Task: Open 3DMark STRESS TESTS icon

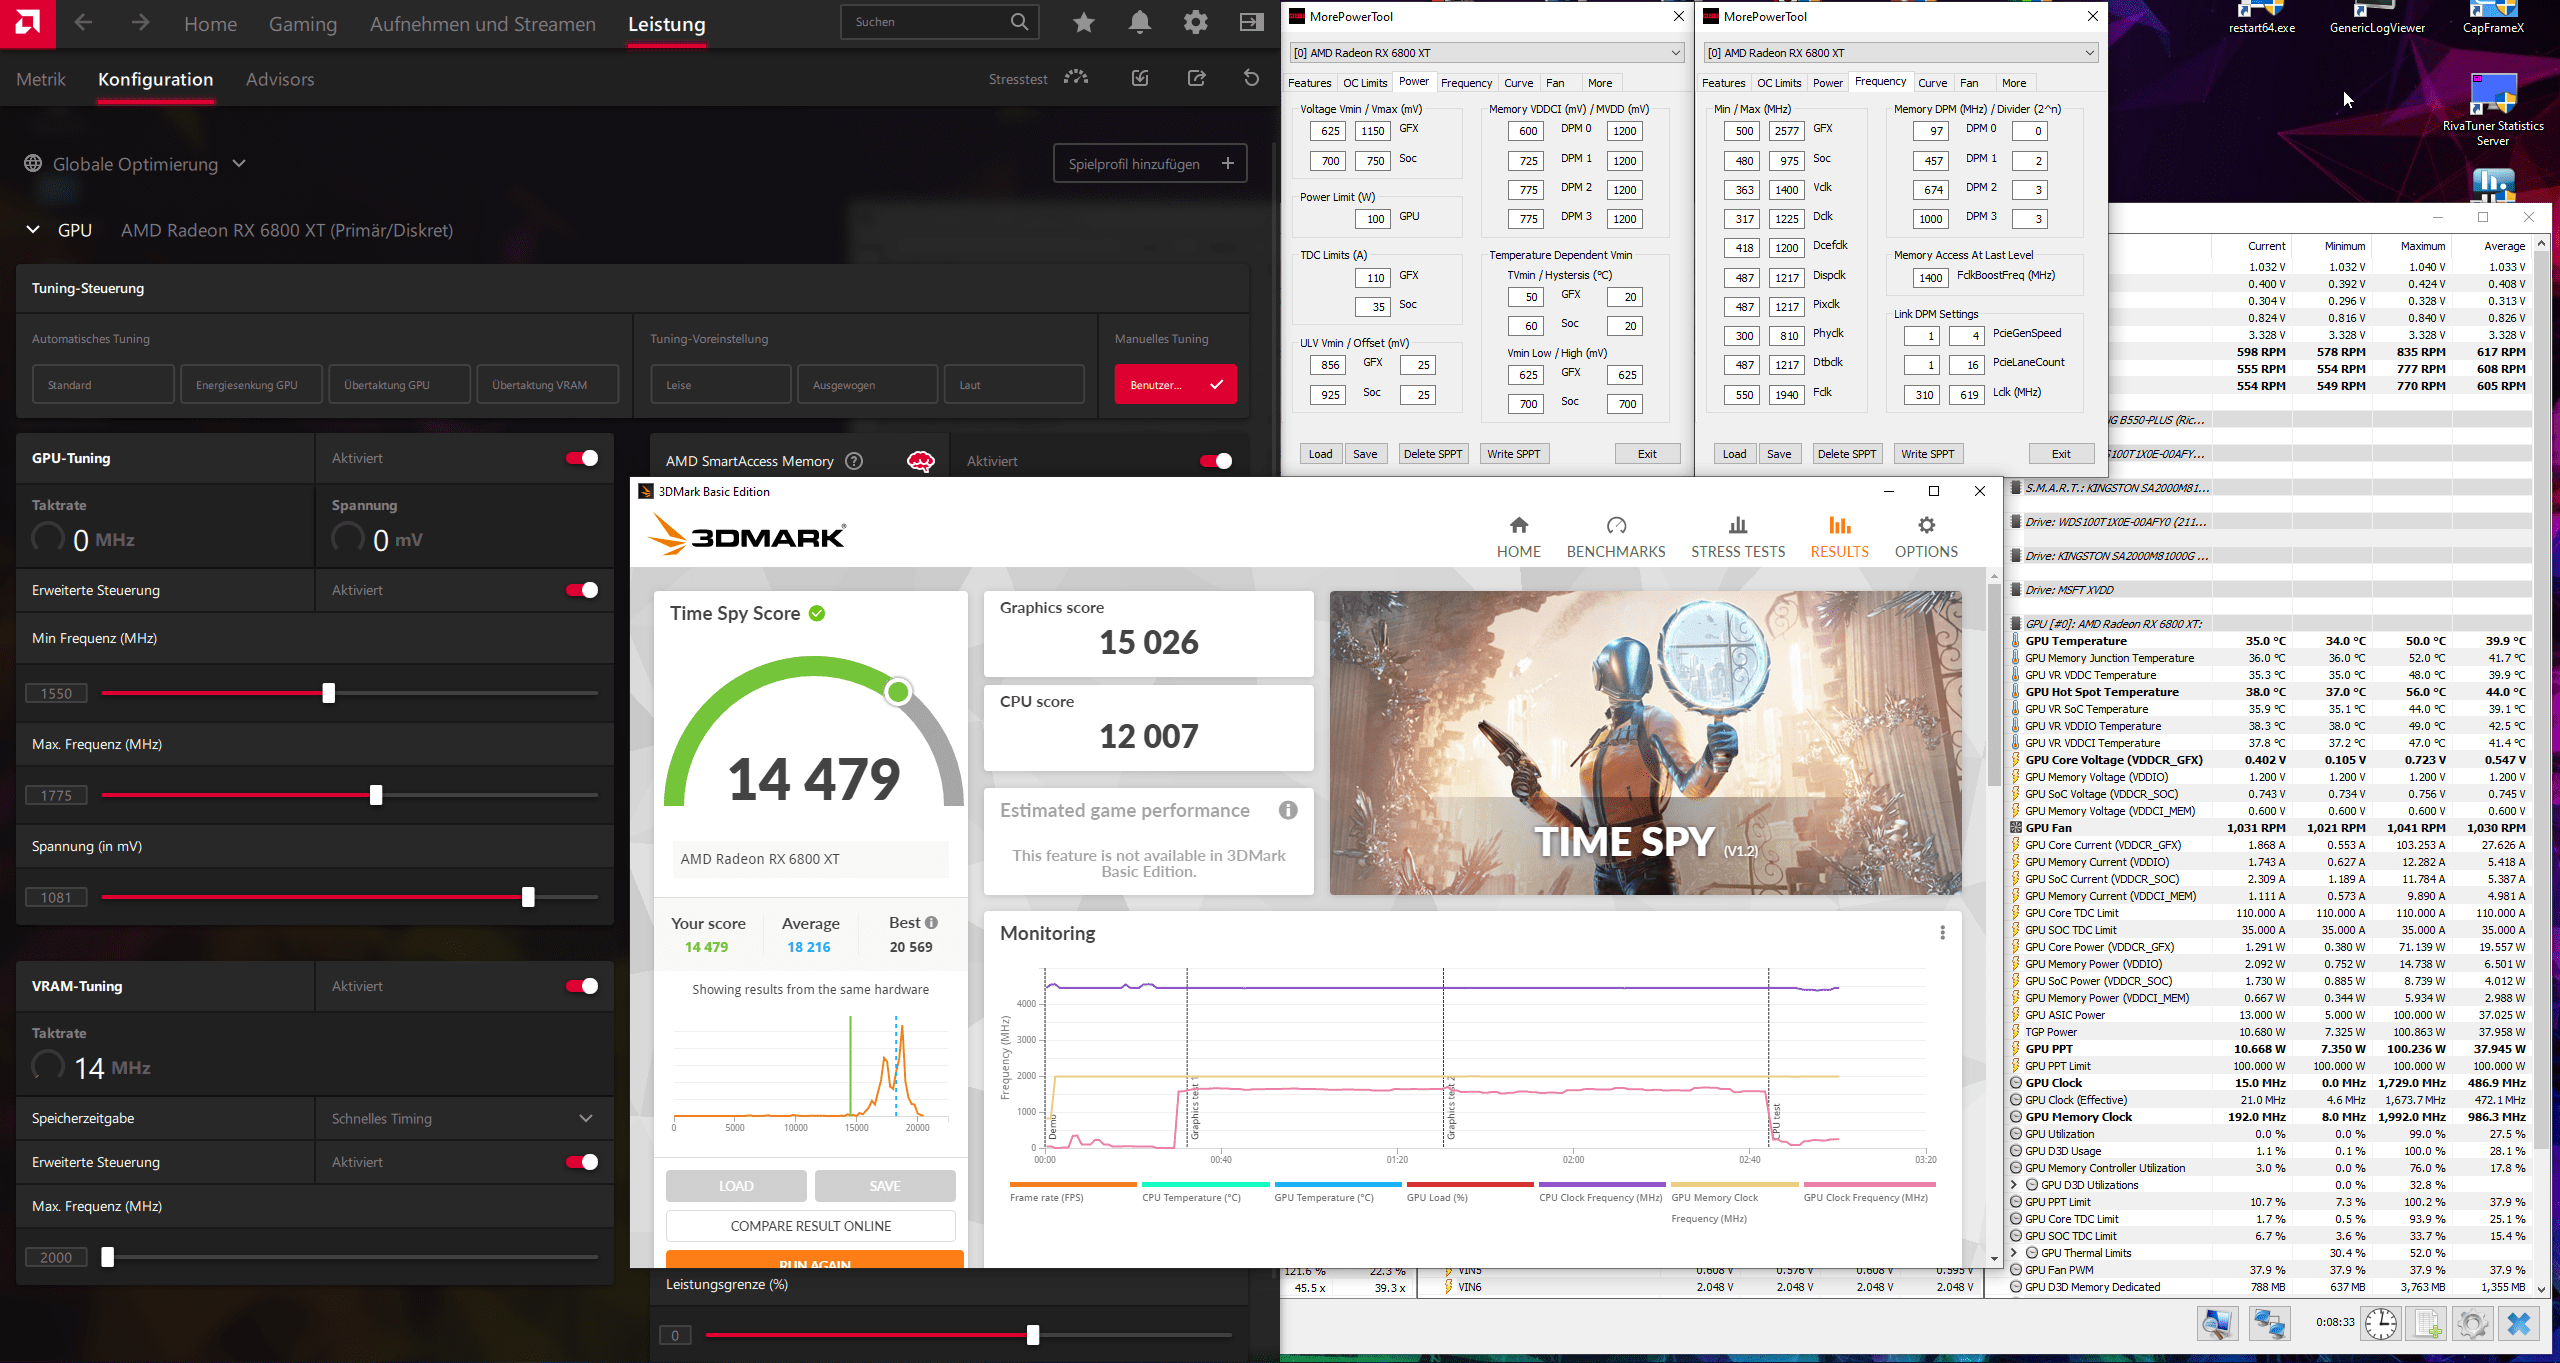Action: coord(1738,526)
